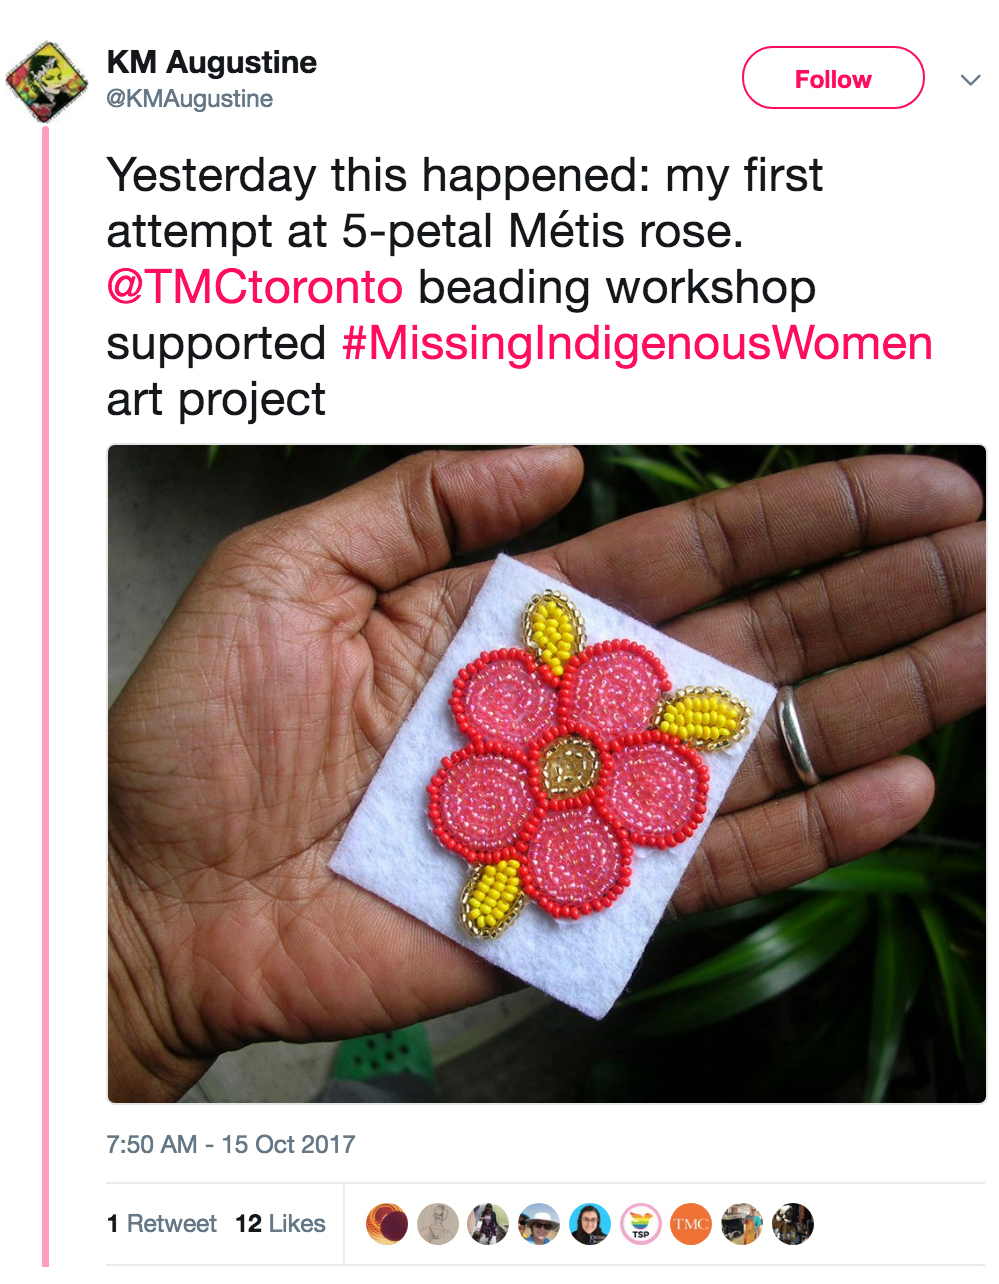The width and height of the screenshot is (999, 1284).
Task: Follow KM Augustine
Action: 832,78
